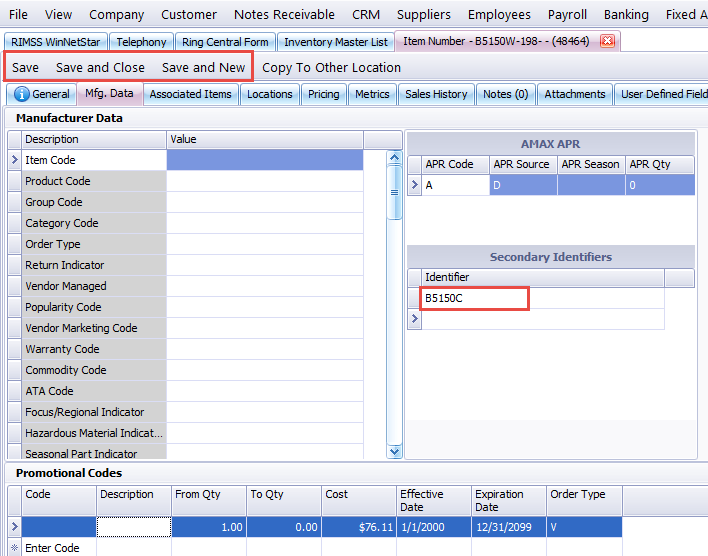Open the Suppliers menu
The height and width of the screenshot is (556, 708).
(424, 15)
